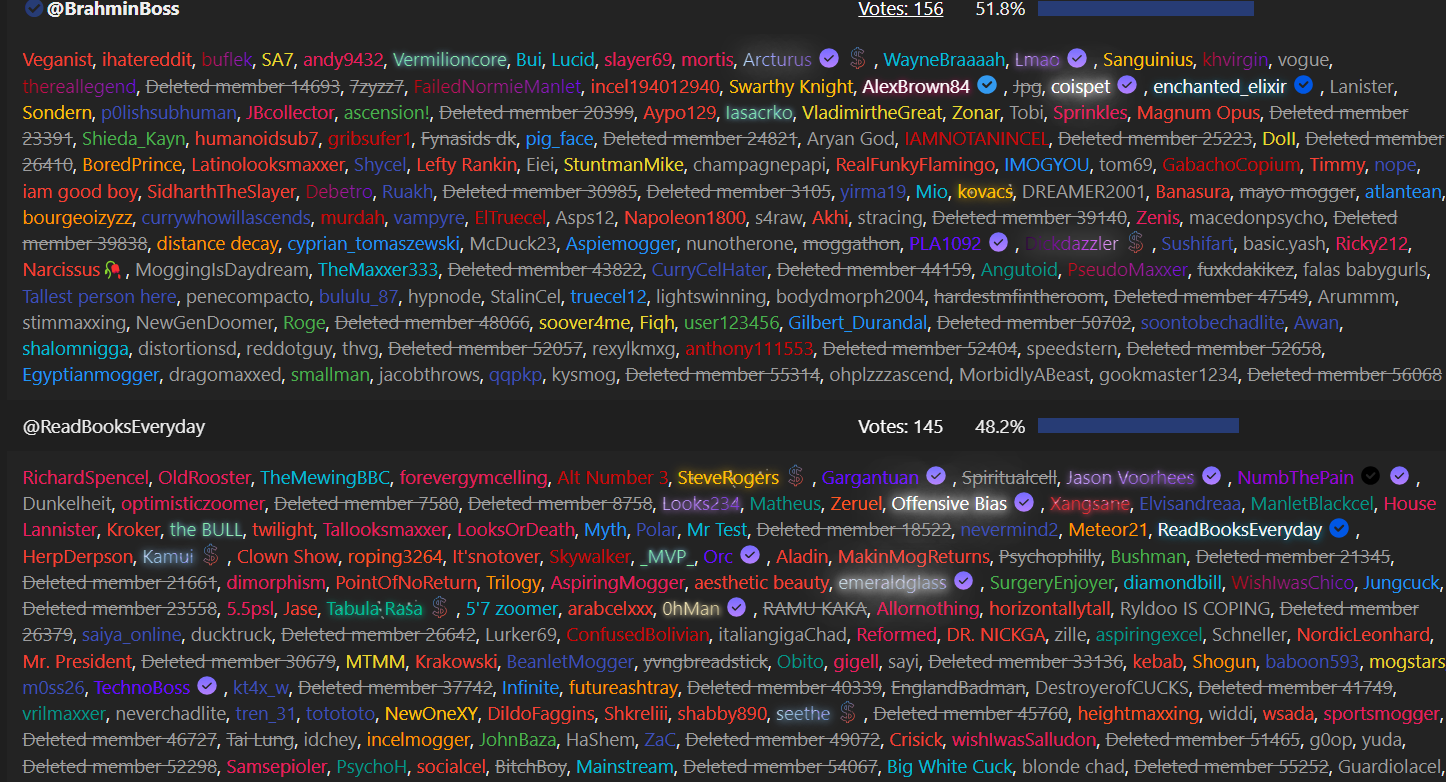Click the dollar icon next to Darkdazzler
Viewport: 1446px width, 782px height.
click(x=1135, y=243)
